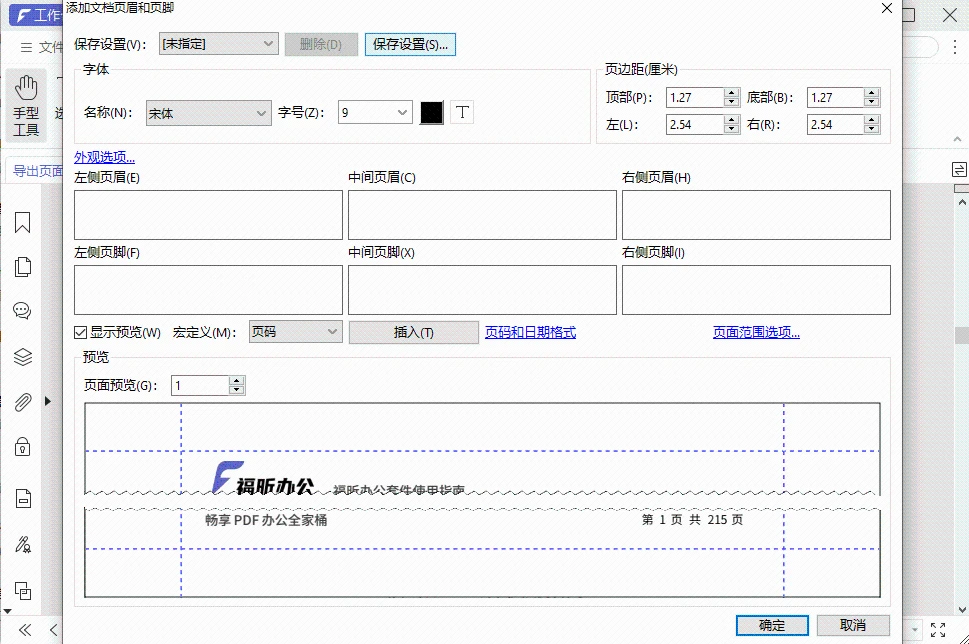Click the vertical scrollbar thumb on the right

click(962, 335)
